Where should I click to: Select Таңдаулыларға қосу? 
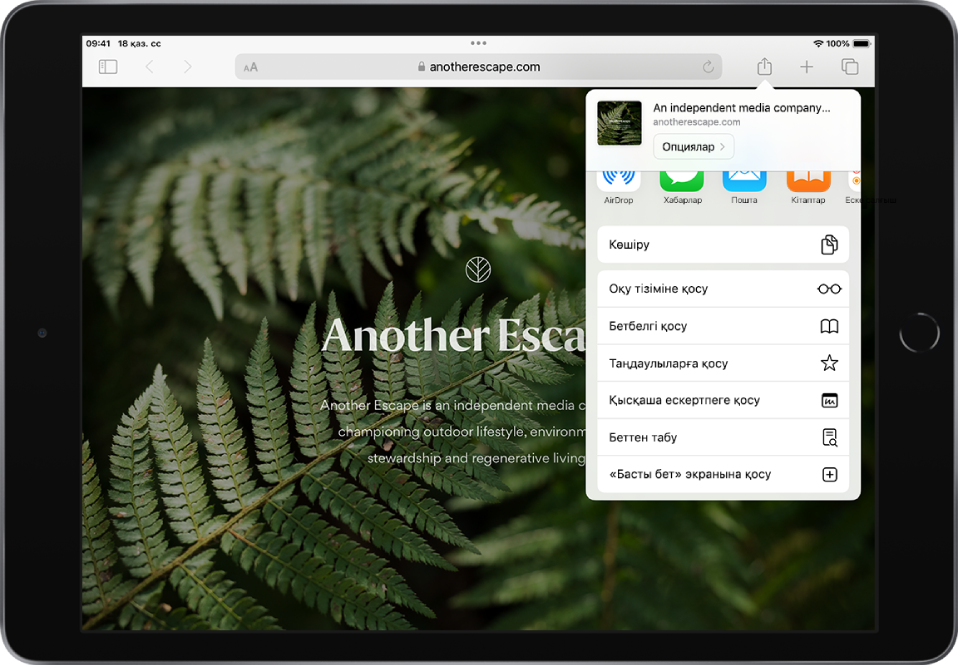pos(723,363)
